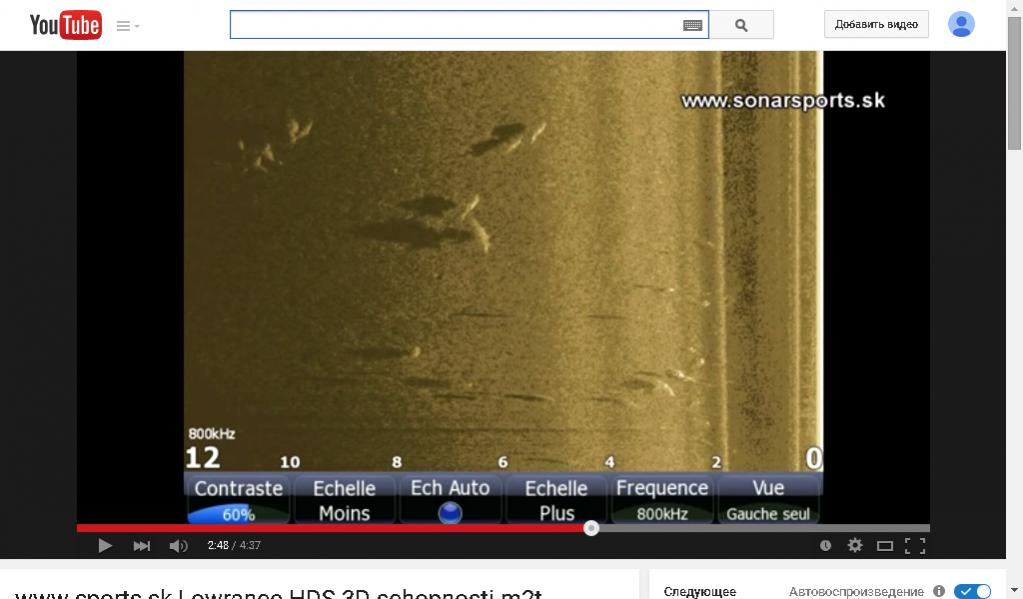Click the video title below the player
Screen dimensions: 1023x599
click(x=278, y=593)
